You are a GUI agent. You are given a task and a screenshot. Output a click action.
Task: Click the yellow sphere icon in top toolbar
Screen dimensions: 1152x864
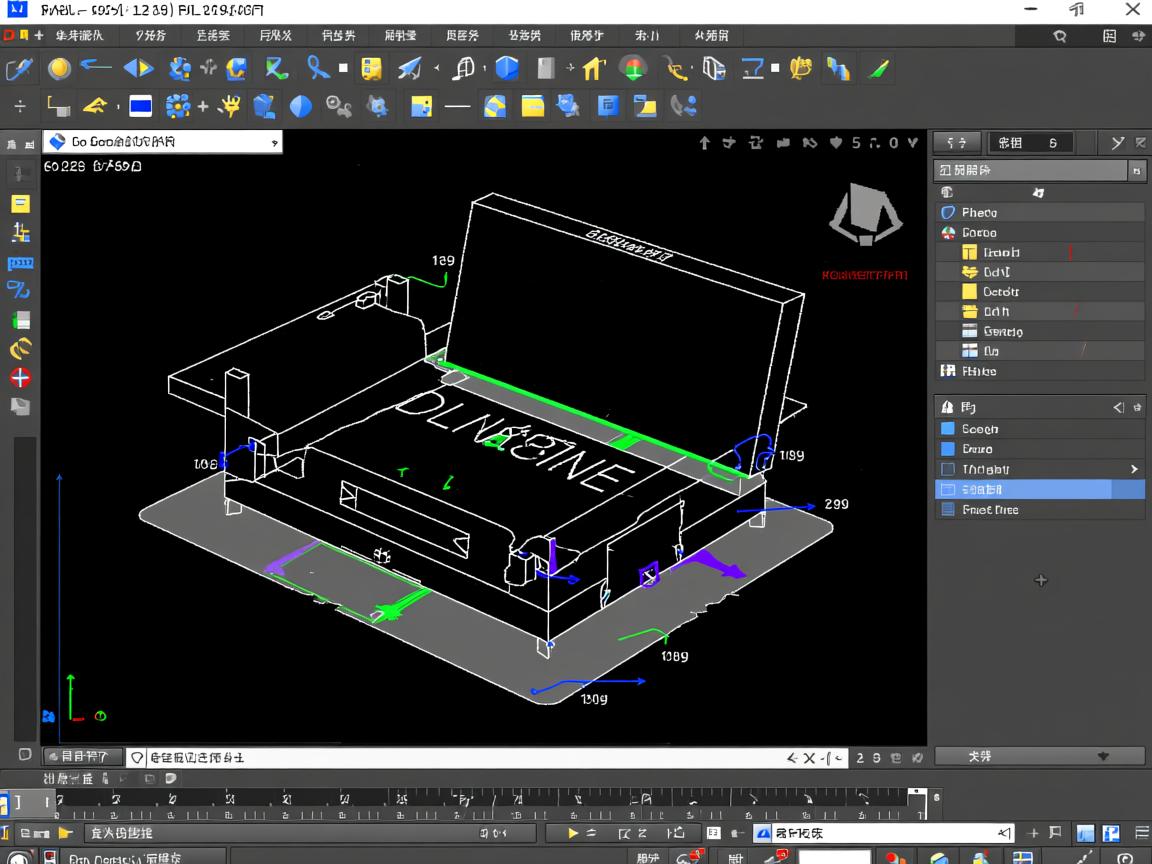59,68
